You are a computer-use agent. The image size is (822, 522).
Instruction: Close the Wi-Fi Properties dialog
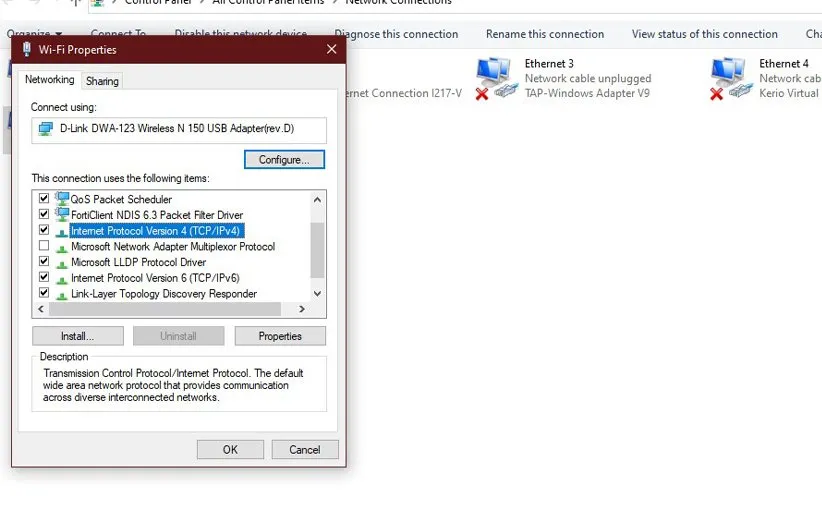point(331,49)
